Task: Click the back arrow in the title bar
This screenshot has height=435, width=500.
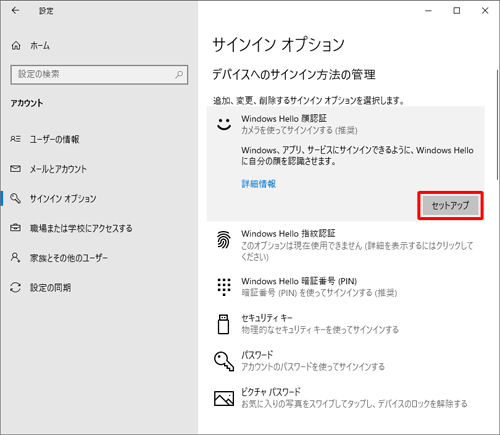Action: (x=15, y=11)
